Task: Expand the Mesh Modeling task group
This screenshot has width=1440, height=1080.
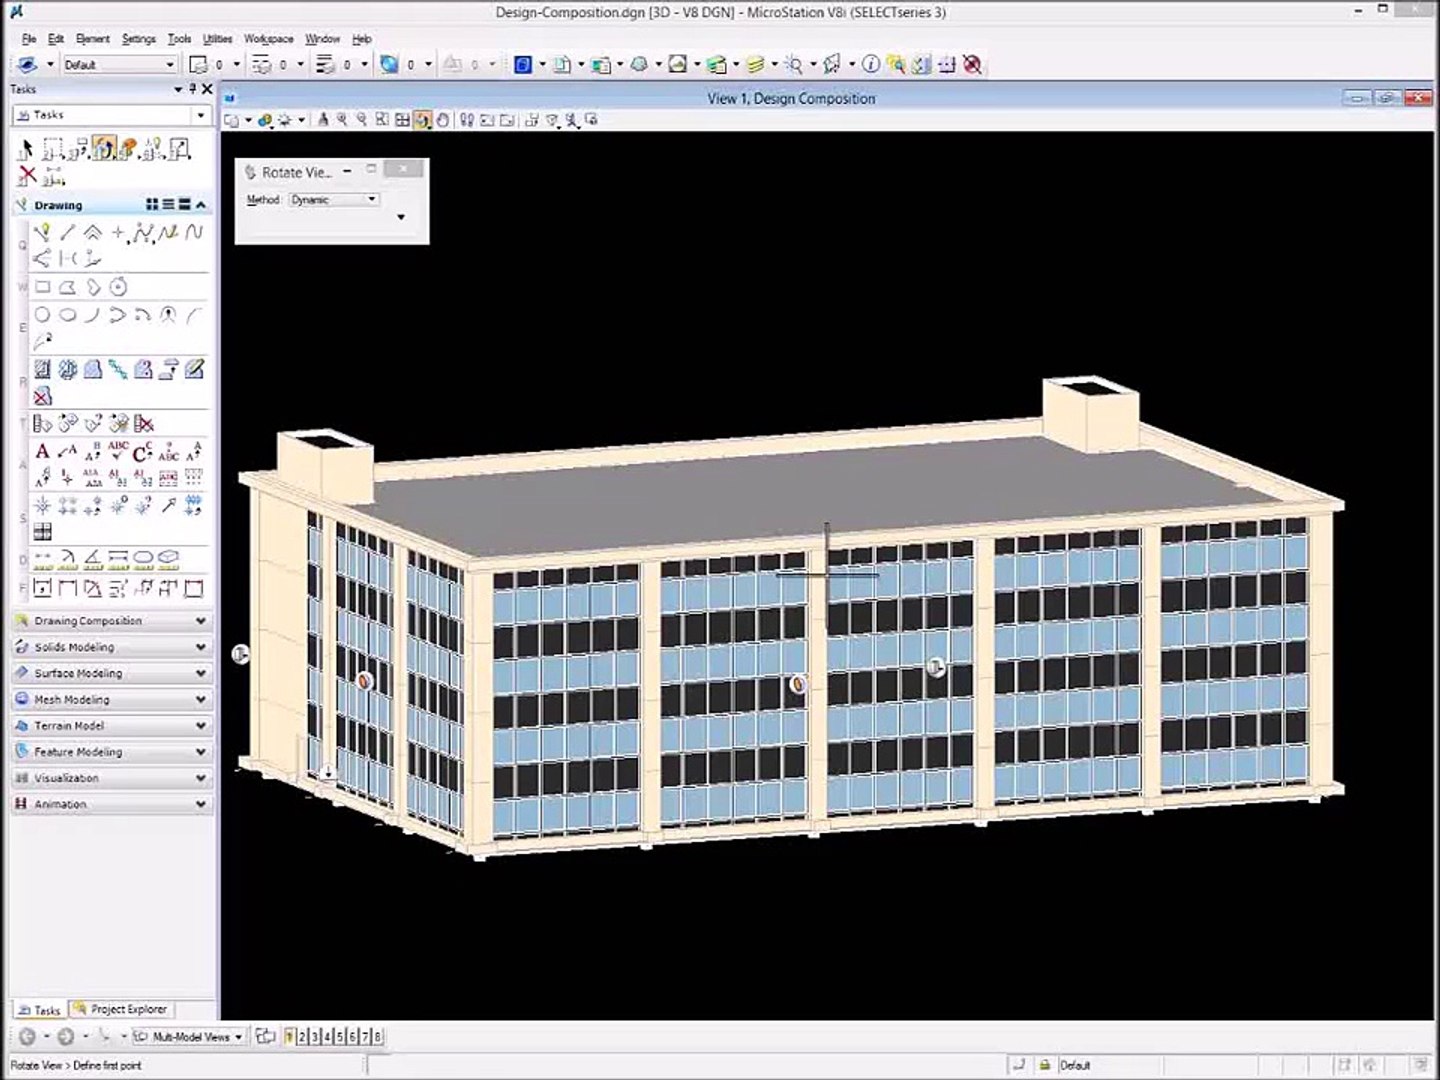Action: tap(112, 699)
